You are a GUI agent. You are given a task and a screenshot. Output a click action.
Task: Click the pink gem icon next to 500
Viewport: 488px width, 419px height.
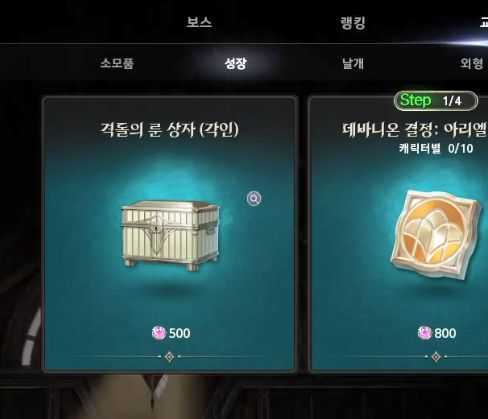click(159, 333)
